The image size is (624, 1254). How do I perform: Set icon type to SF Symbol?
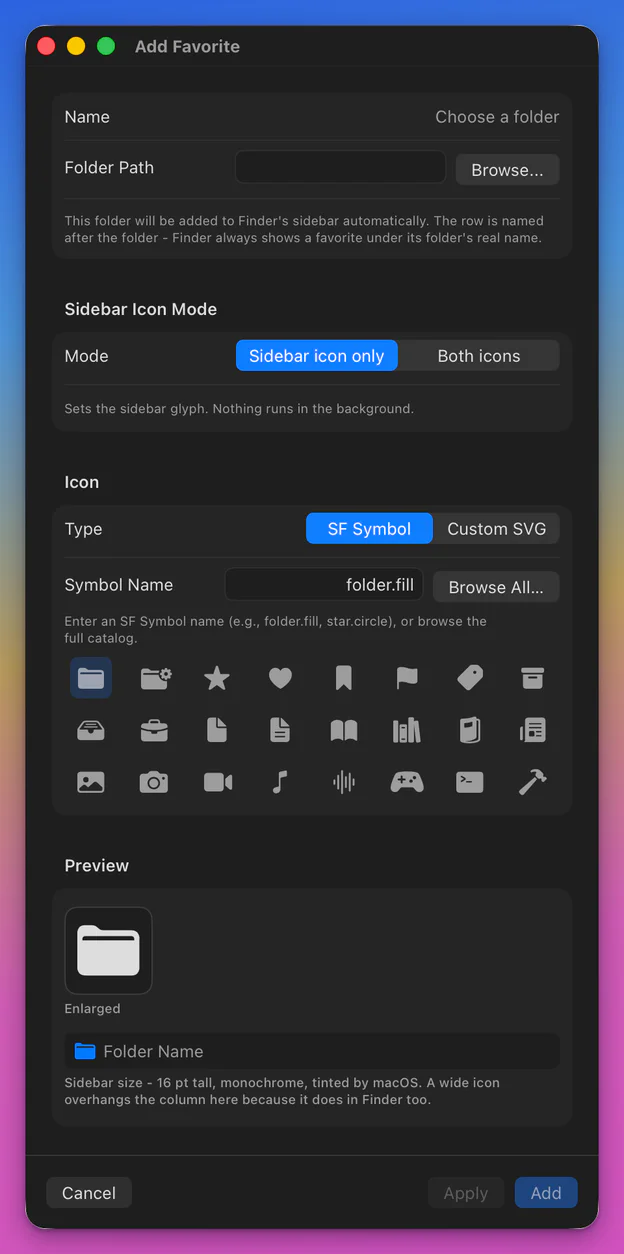(369, 529)
